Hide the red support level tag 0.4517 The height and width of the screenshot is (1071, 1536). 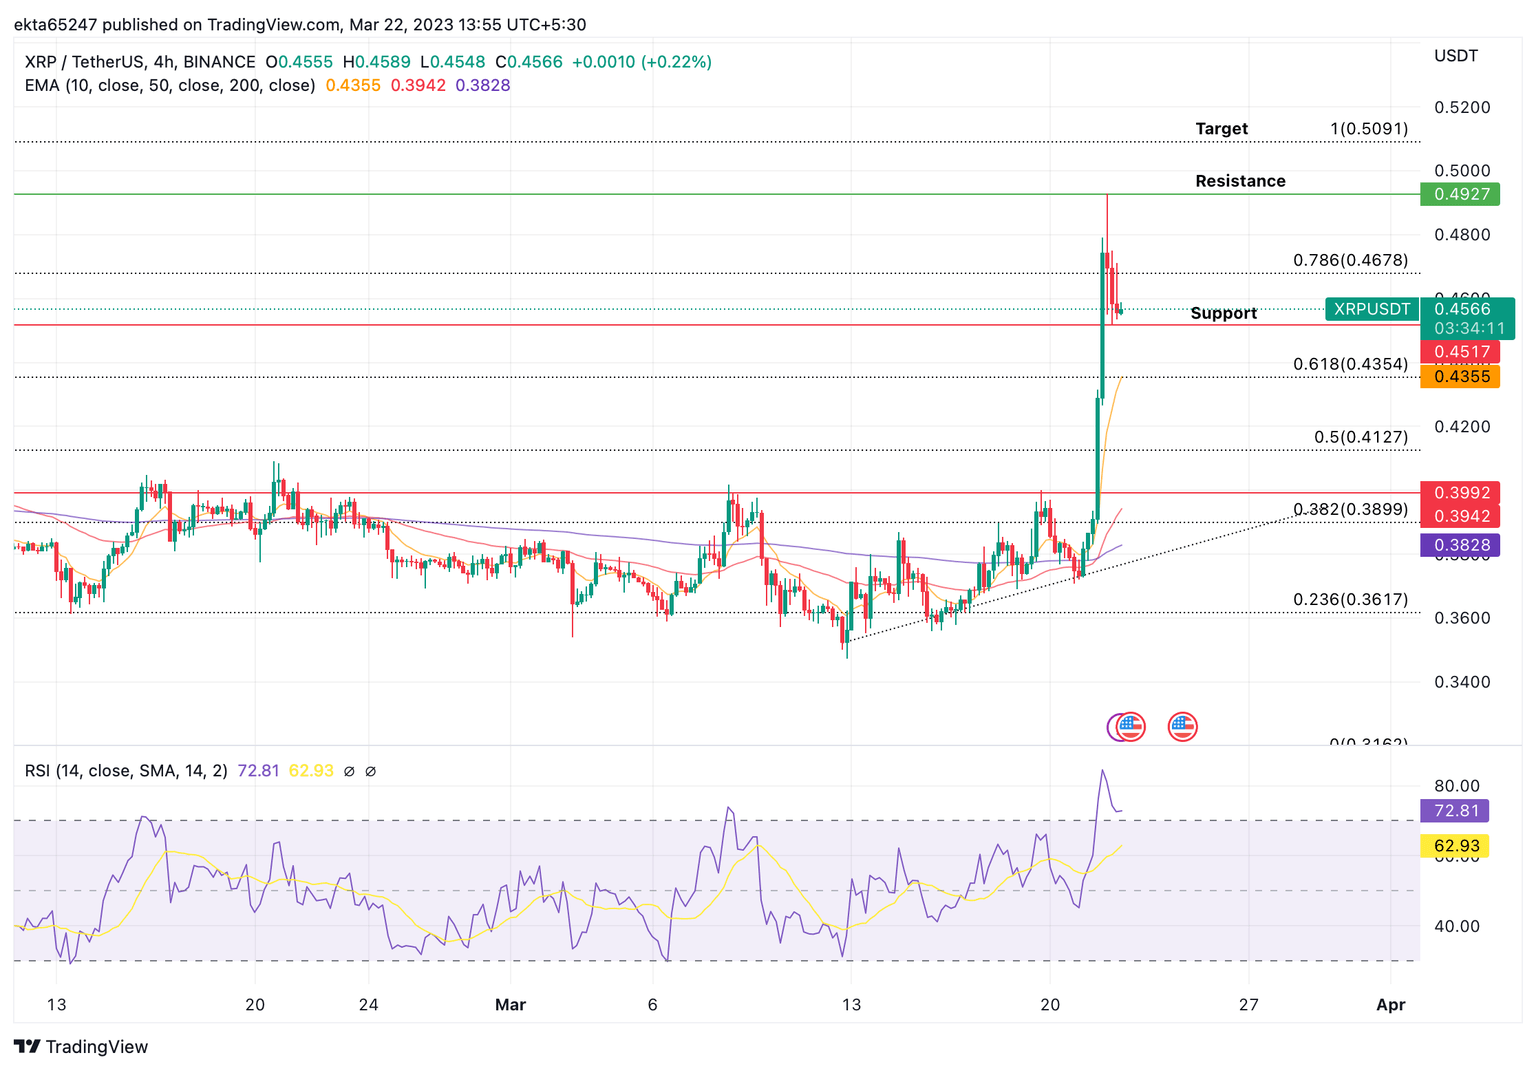pos(1459,351)
